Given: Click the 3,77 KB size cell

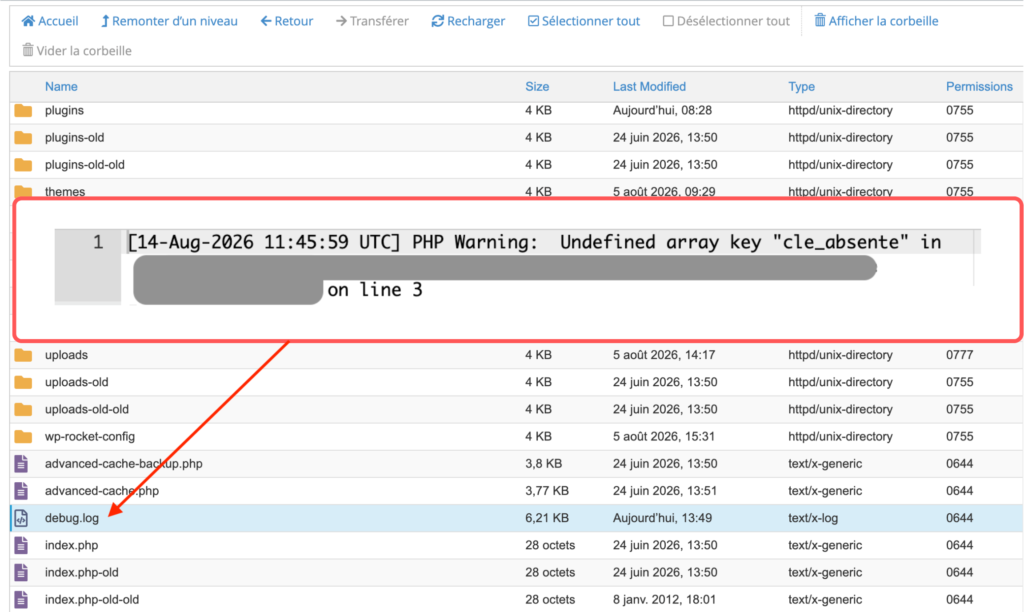Looking at the screenshot, I should click(x=547, y=491).
